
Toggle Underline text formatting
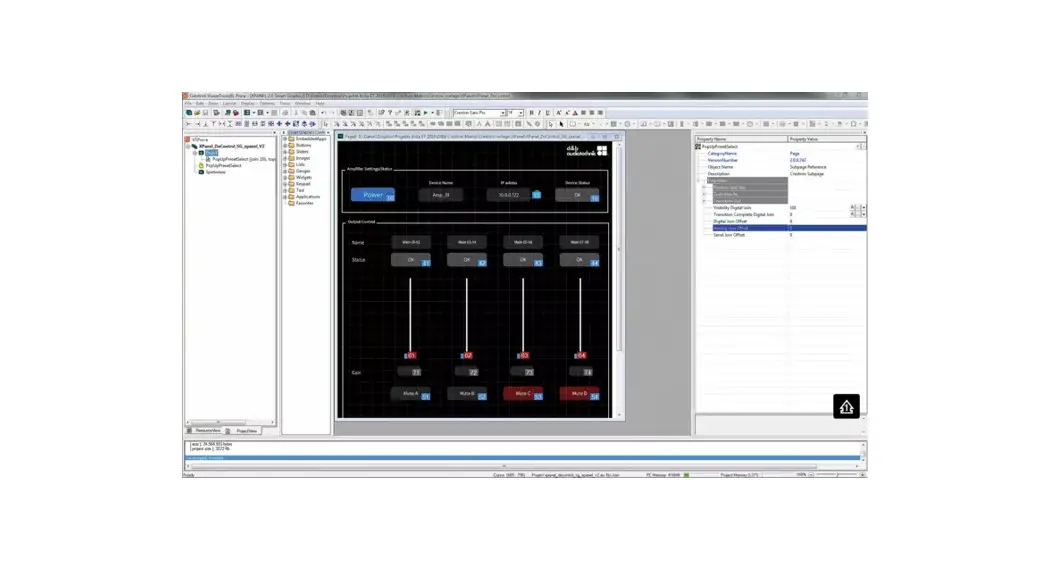point(547,113)
